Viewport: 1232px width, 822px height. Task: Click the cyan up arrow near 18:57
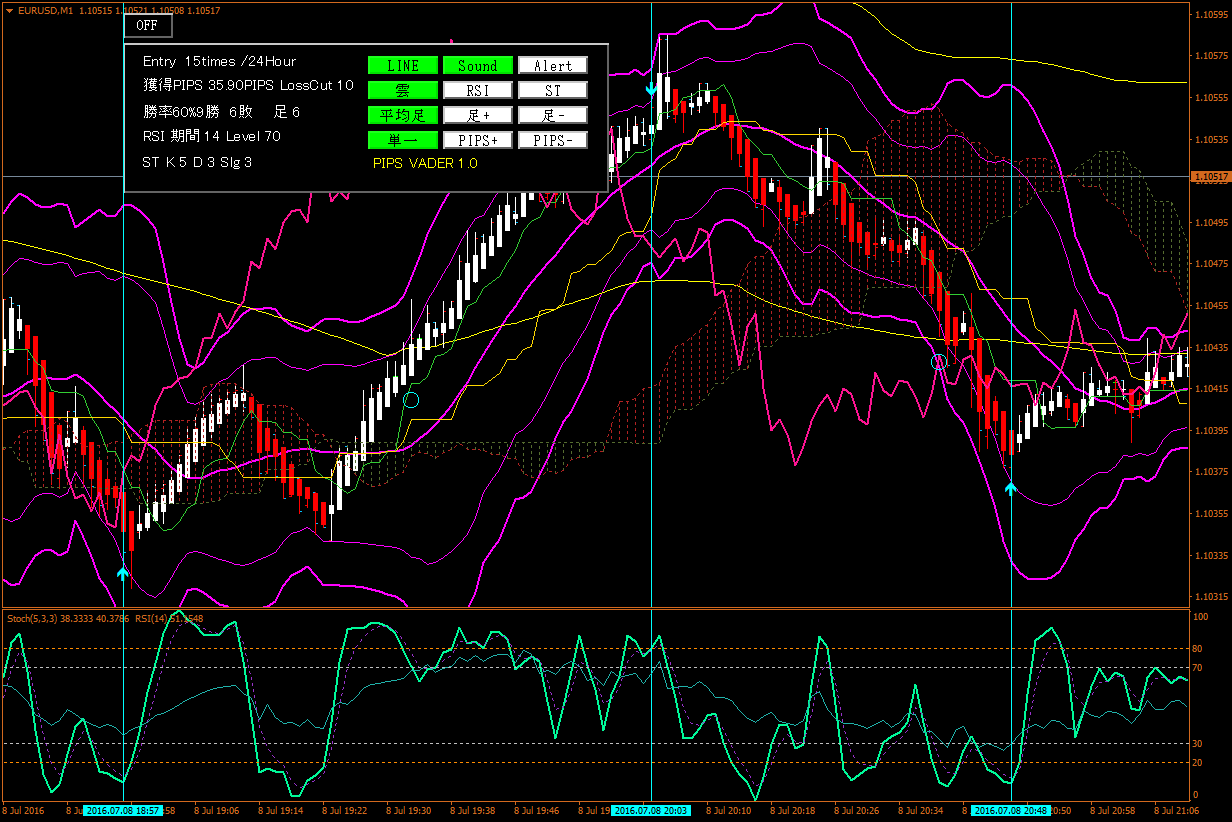pyautogui.click(x=123, y=573)
